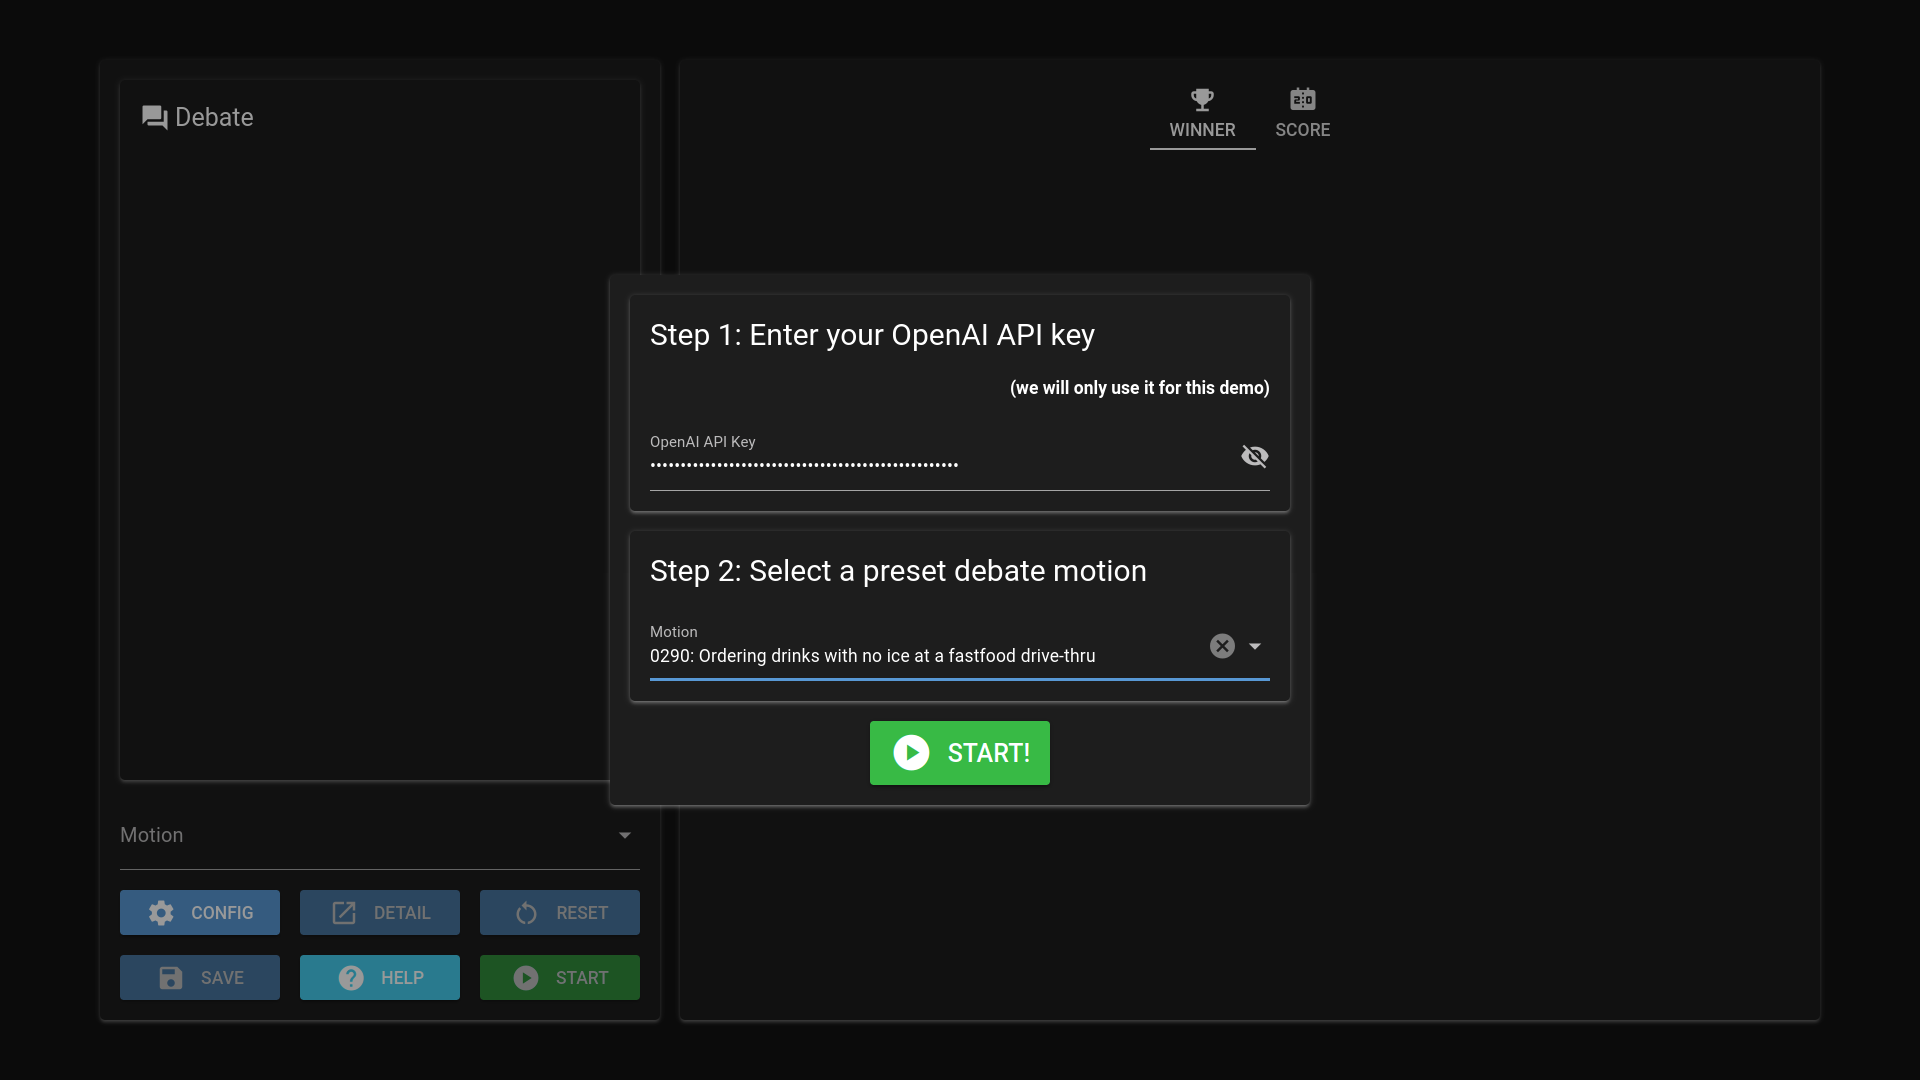Click the circular arrow icon on the RESET button
Viewport: 1920px width, 1080px height.
526,913
